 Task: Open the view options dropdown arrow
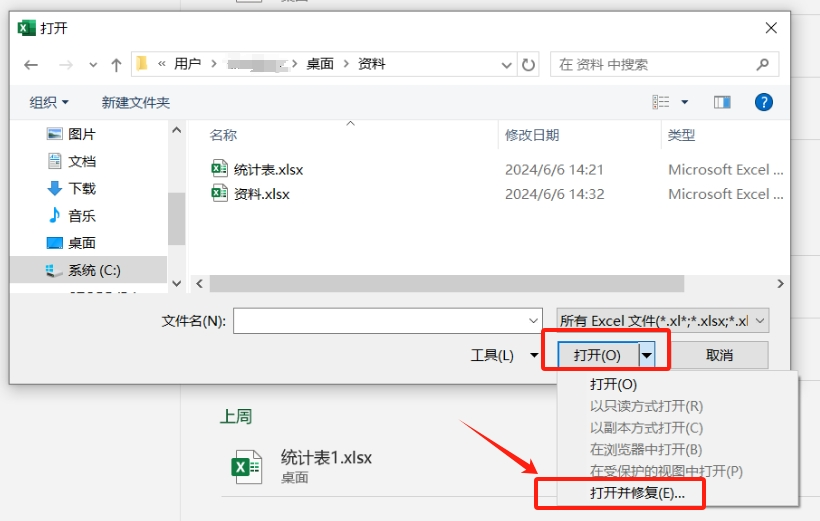click(x=685, y=102)
